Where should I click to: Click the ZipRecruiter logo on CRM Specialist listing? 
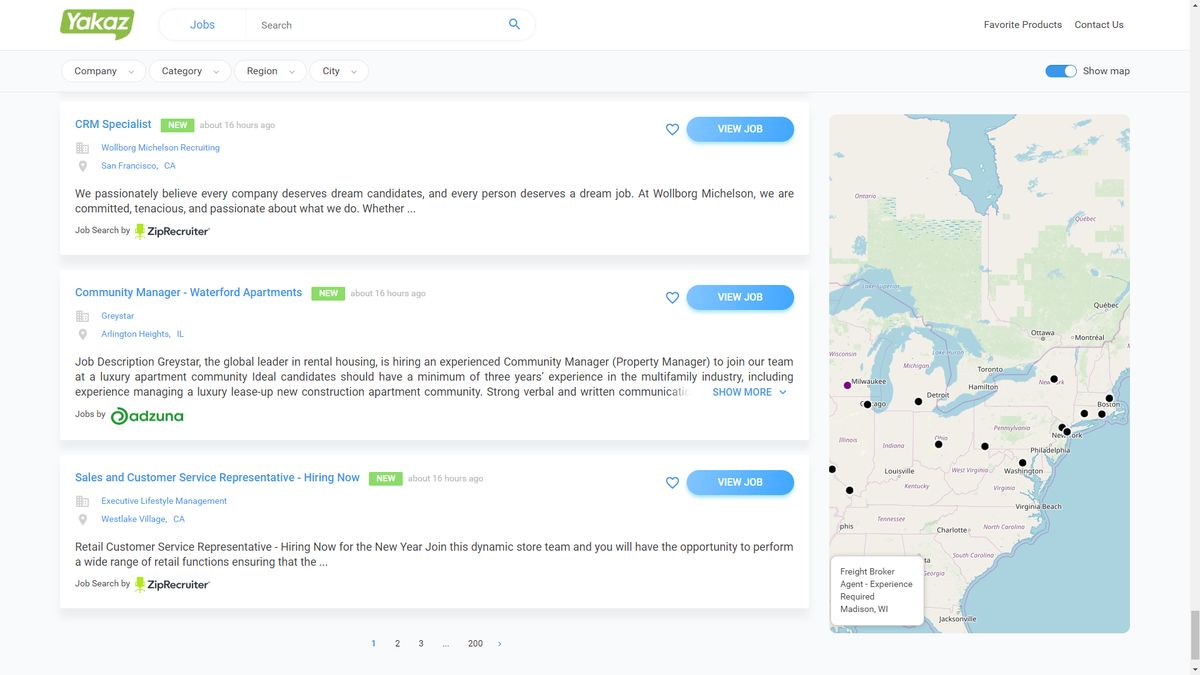[171, 231]
